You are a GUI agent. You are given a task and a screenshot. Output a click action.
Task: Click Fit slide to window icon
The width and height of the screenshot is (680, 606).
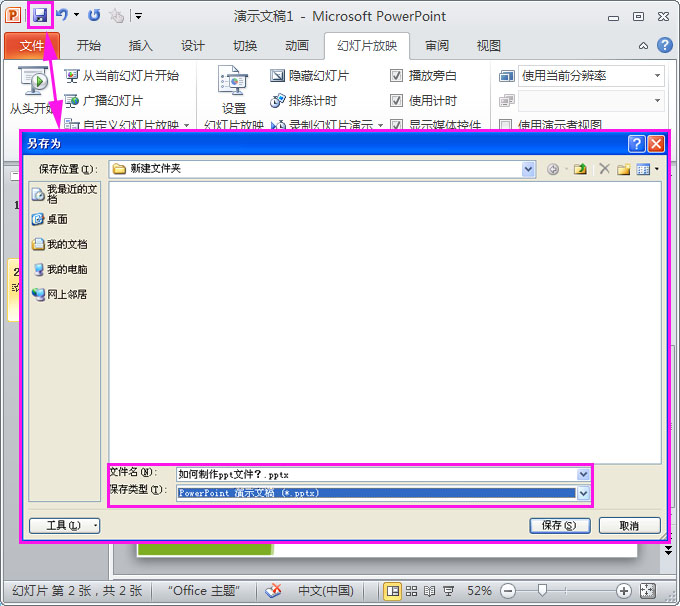[x=647, y=591]
